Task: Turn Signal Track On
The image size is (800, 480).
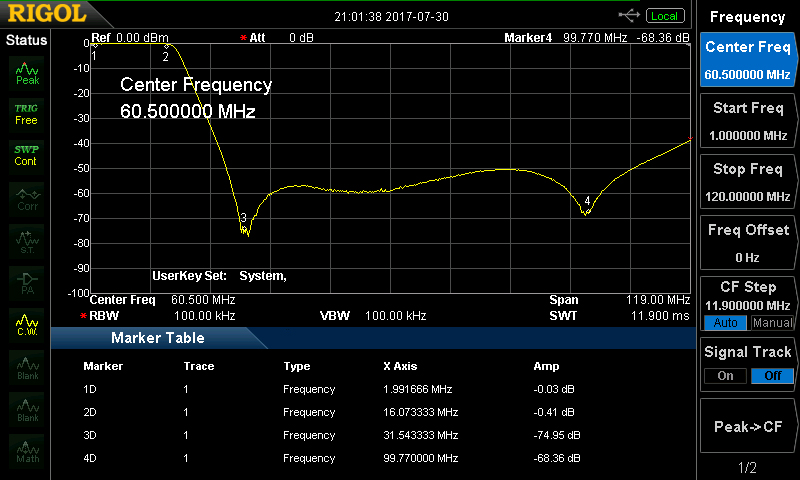Action: (x=725, y=375)
